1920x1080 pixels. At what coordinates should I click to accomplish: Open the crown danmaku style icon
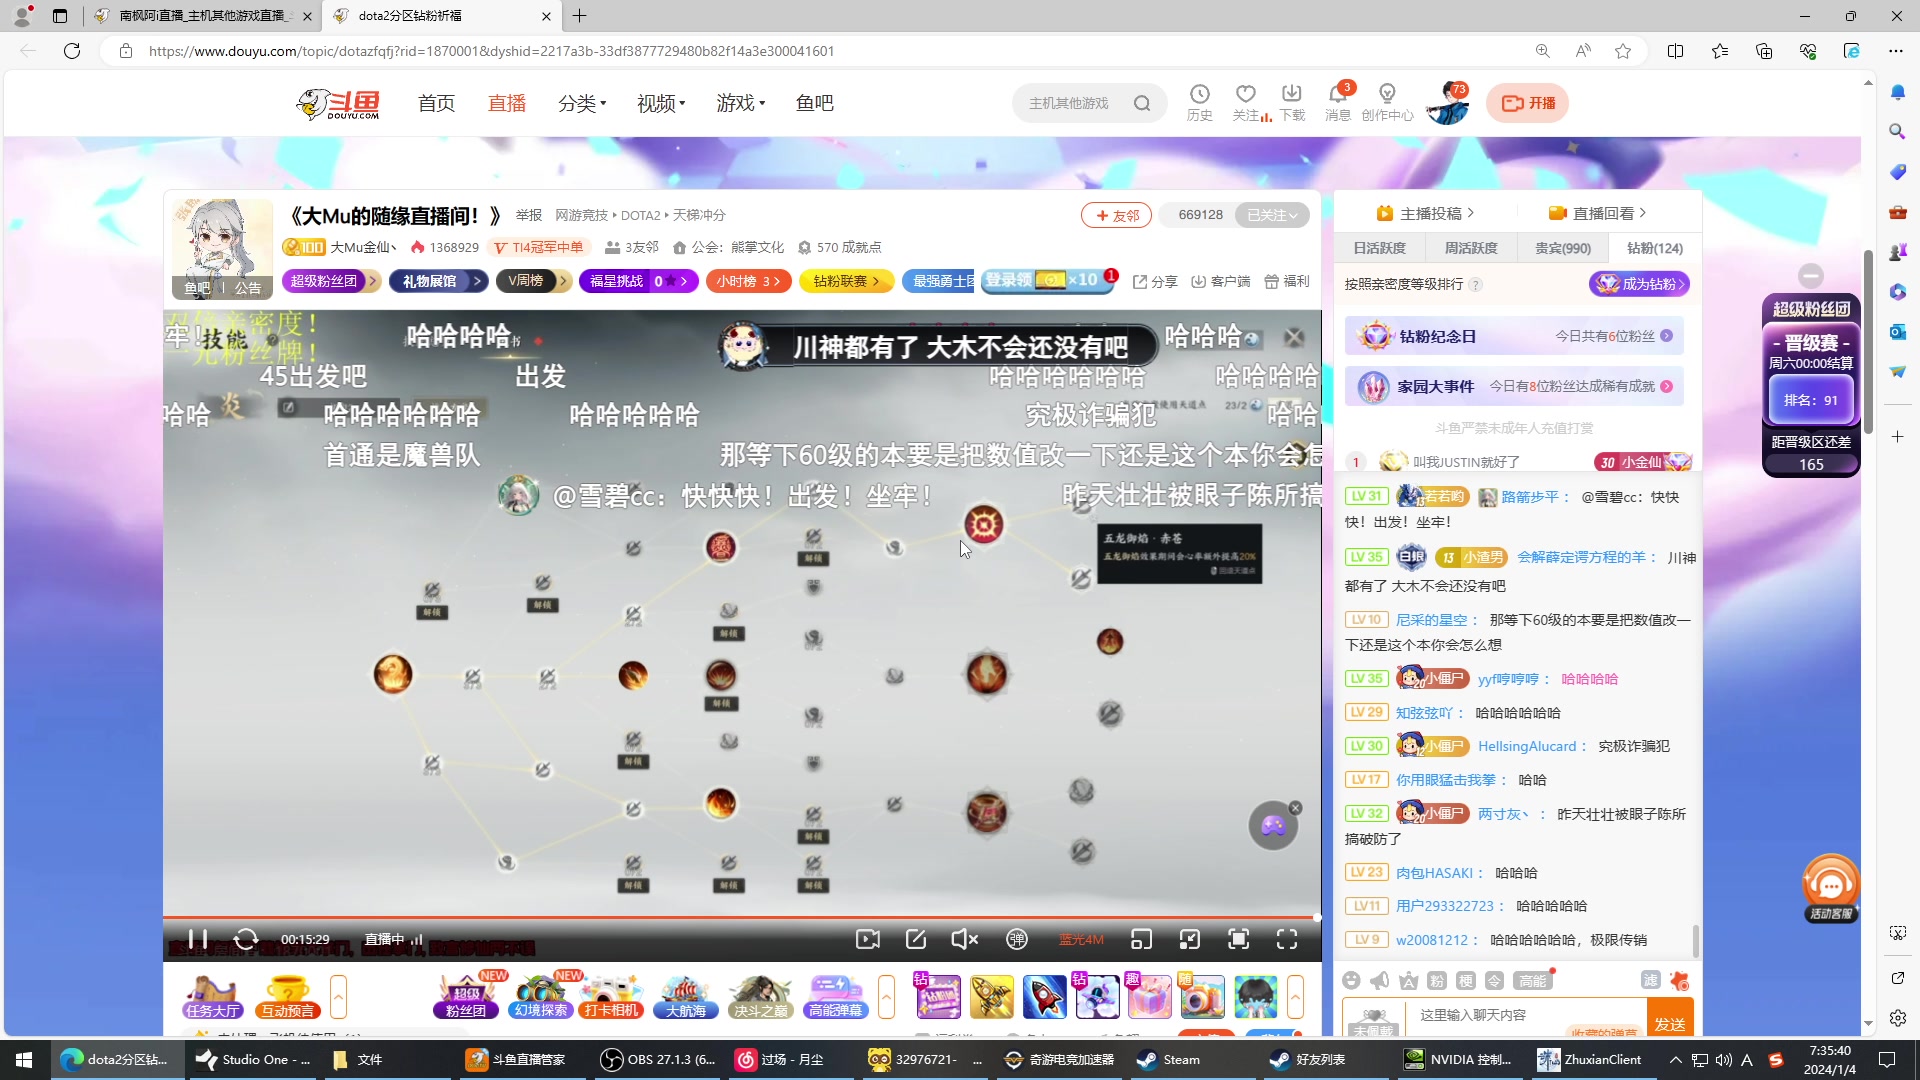[x=1408, y=981]
